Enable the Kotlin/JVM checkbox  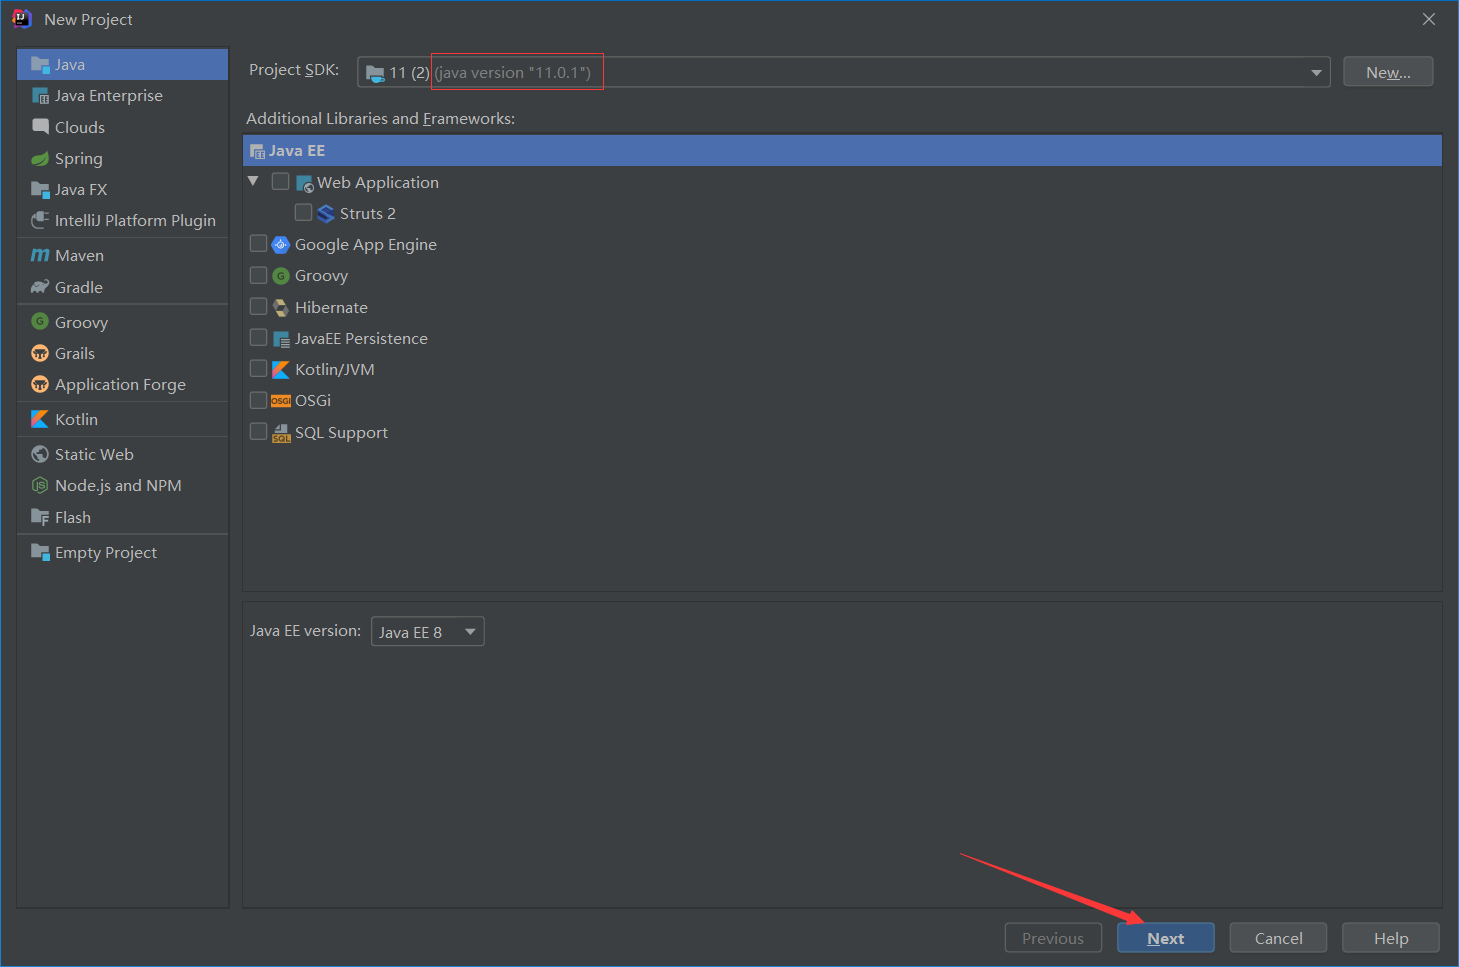[x=259, y=369]
